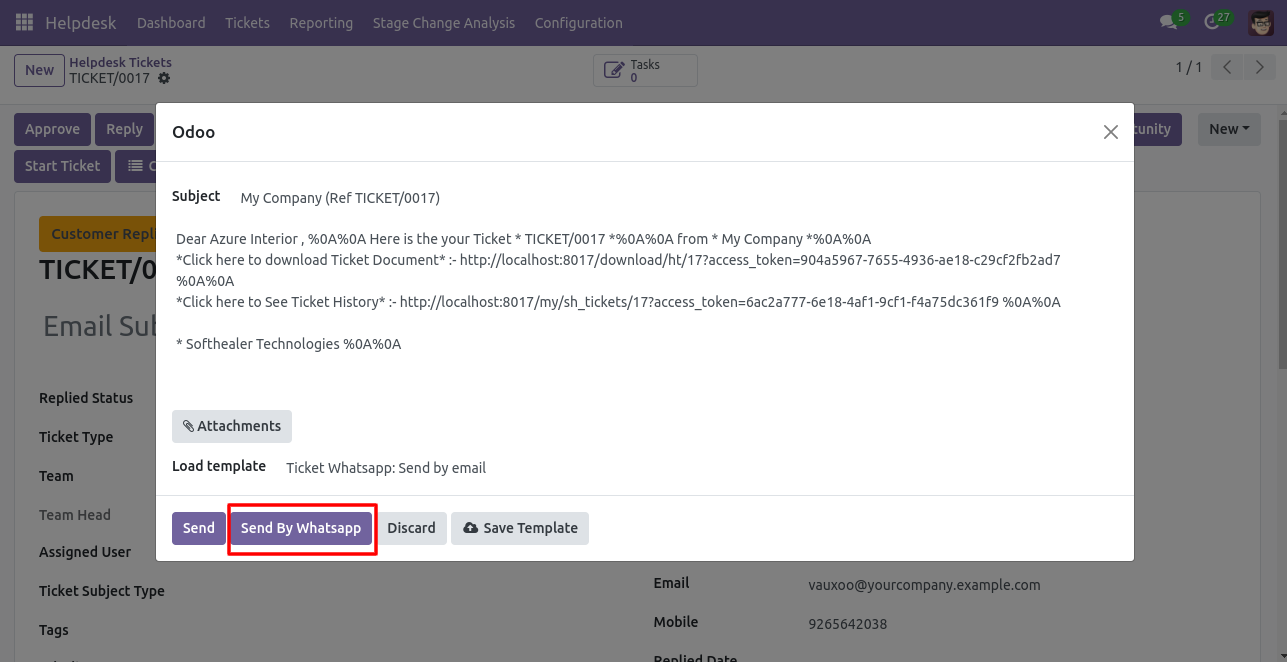
Task: Create a new ticket with New button
Action: (x=40, y=70)
